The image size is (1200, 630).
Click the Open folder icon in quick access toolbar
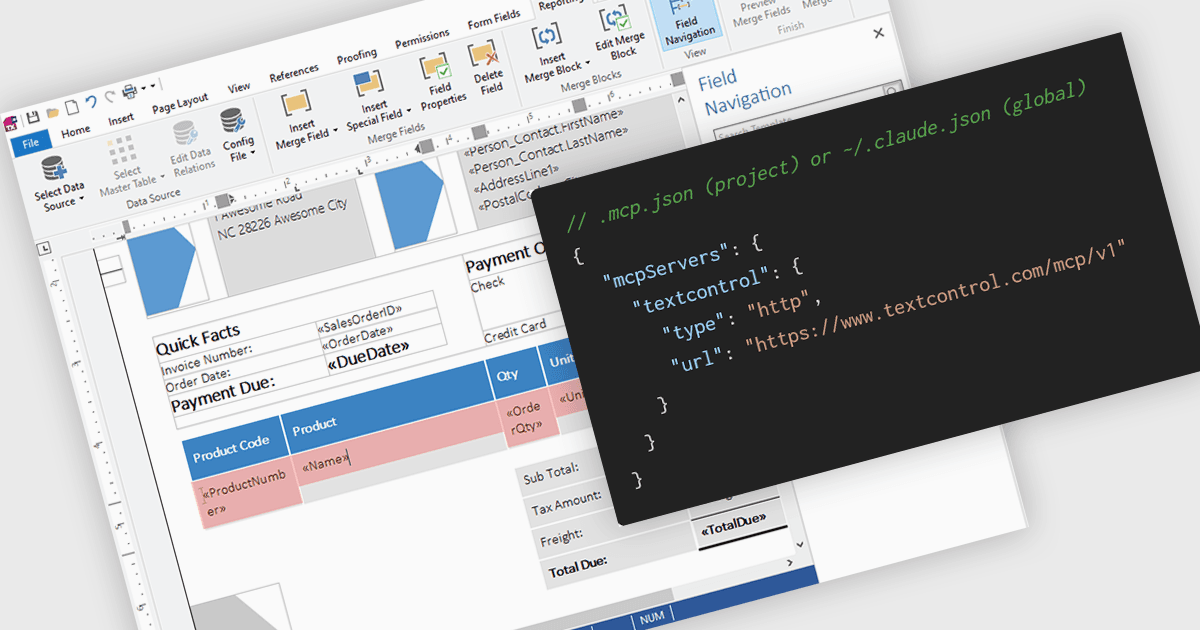[52, 112]
